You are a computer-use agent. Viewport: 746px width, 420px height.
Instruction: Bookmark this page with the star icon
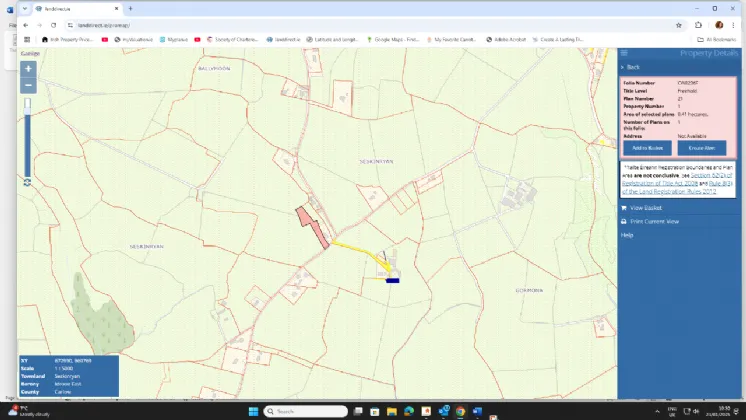(679, 25)
